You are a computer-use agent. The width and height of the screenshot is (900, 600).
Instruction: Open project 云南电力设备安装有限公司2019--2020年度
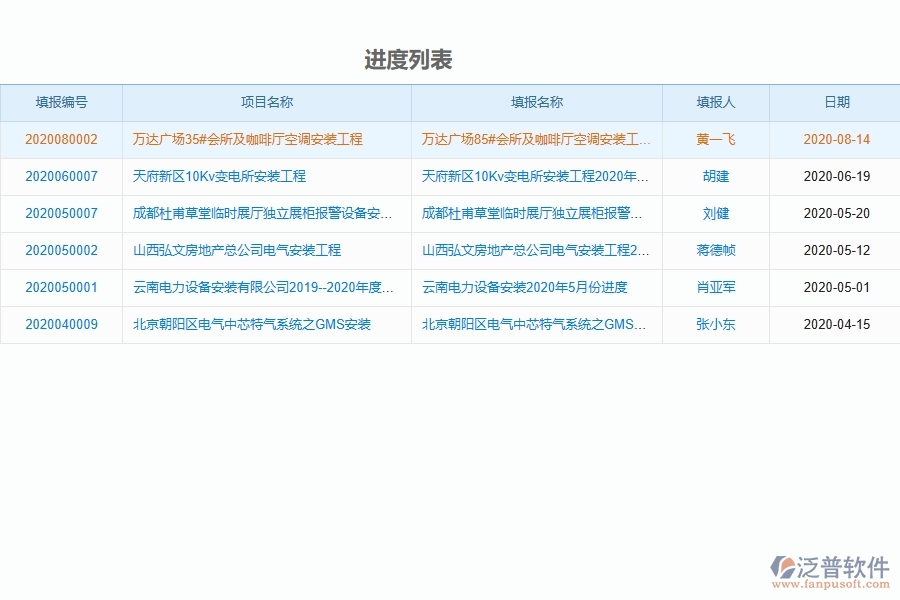coord(256,287)
